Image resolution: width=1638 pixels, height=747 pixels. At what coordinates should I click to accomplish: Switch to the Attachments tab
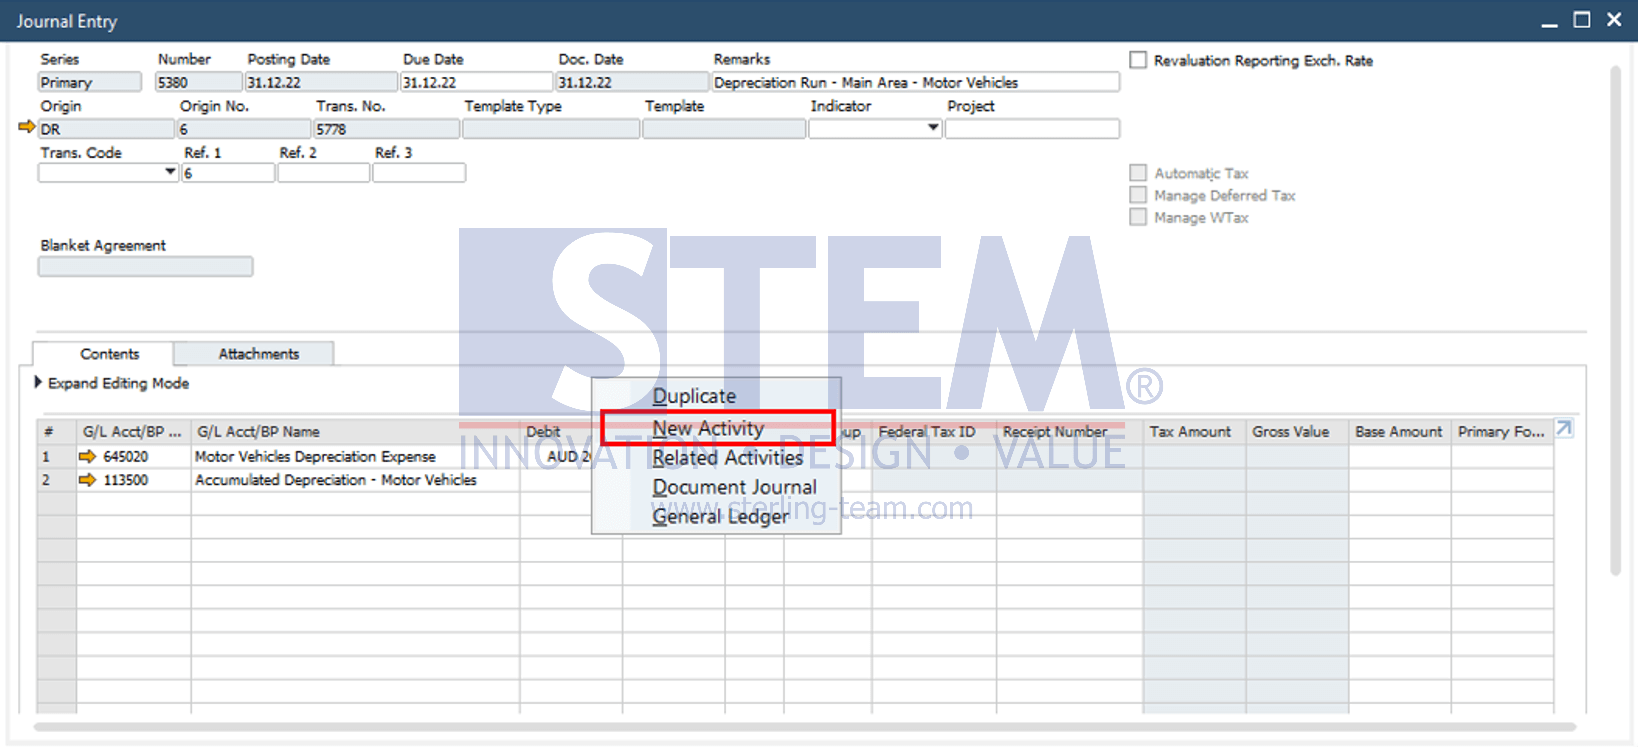click(259, 354)
